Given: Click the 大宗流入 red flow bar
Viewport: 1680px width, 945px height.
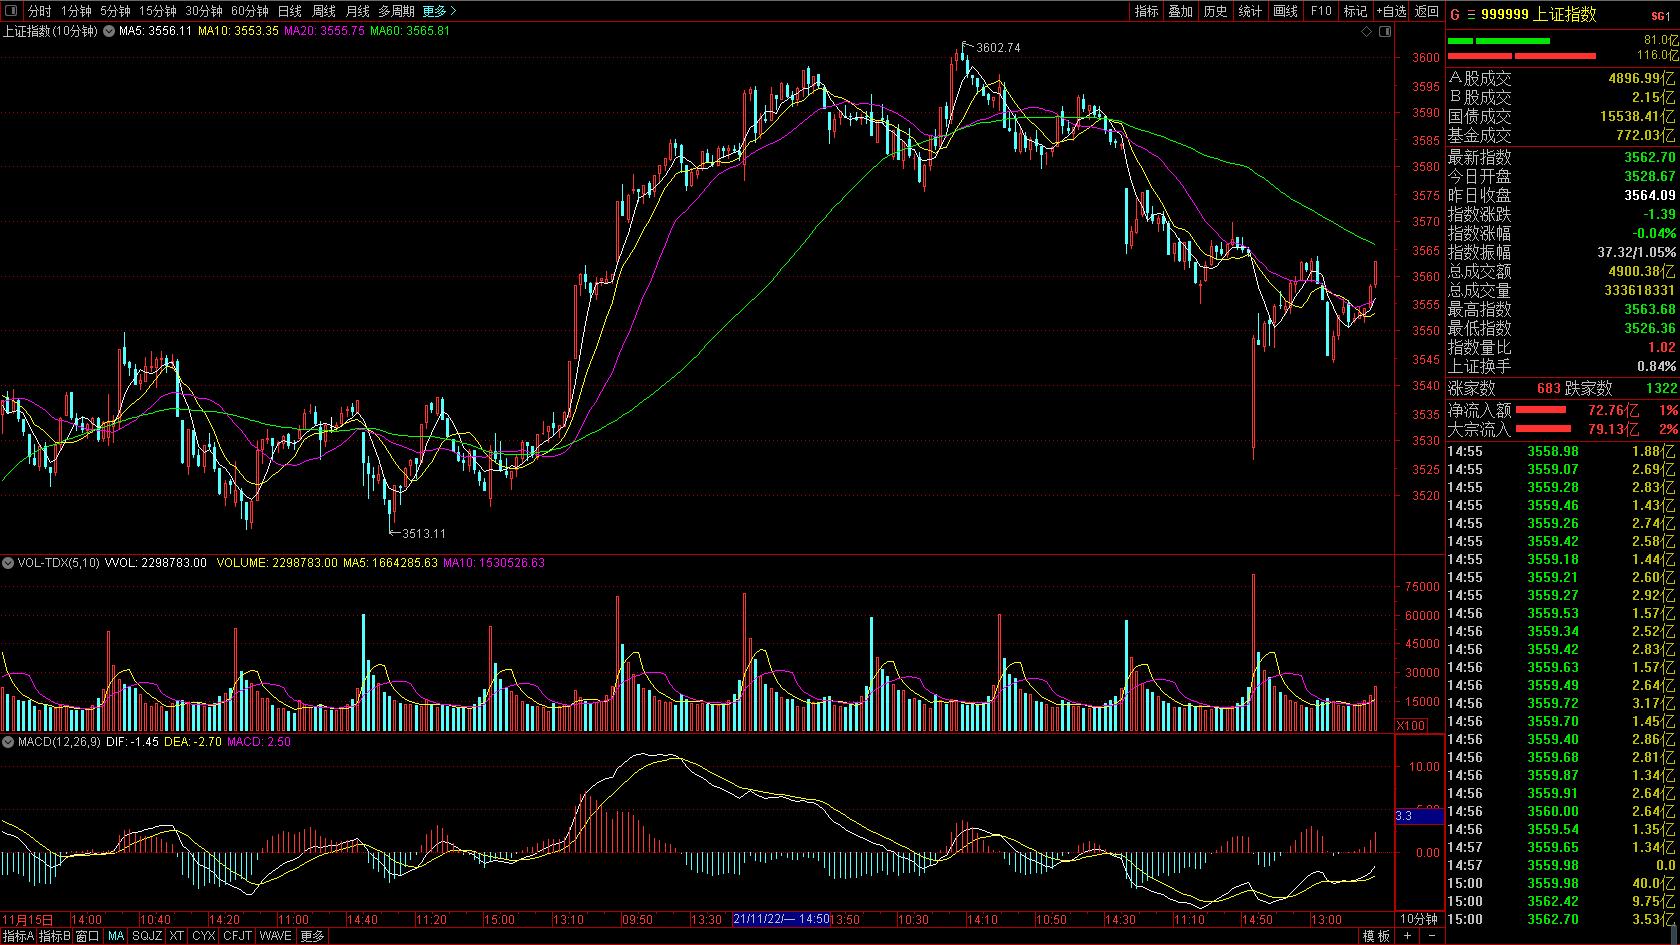Looking at the screenshot, I should [x=1541, y=429].
